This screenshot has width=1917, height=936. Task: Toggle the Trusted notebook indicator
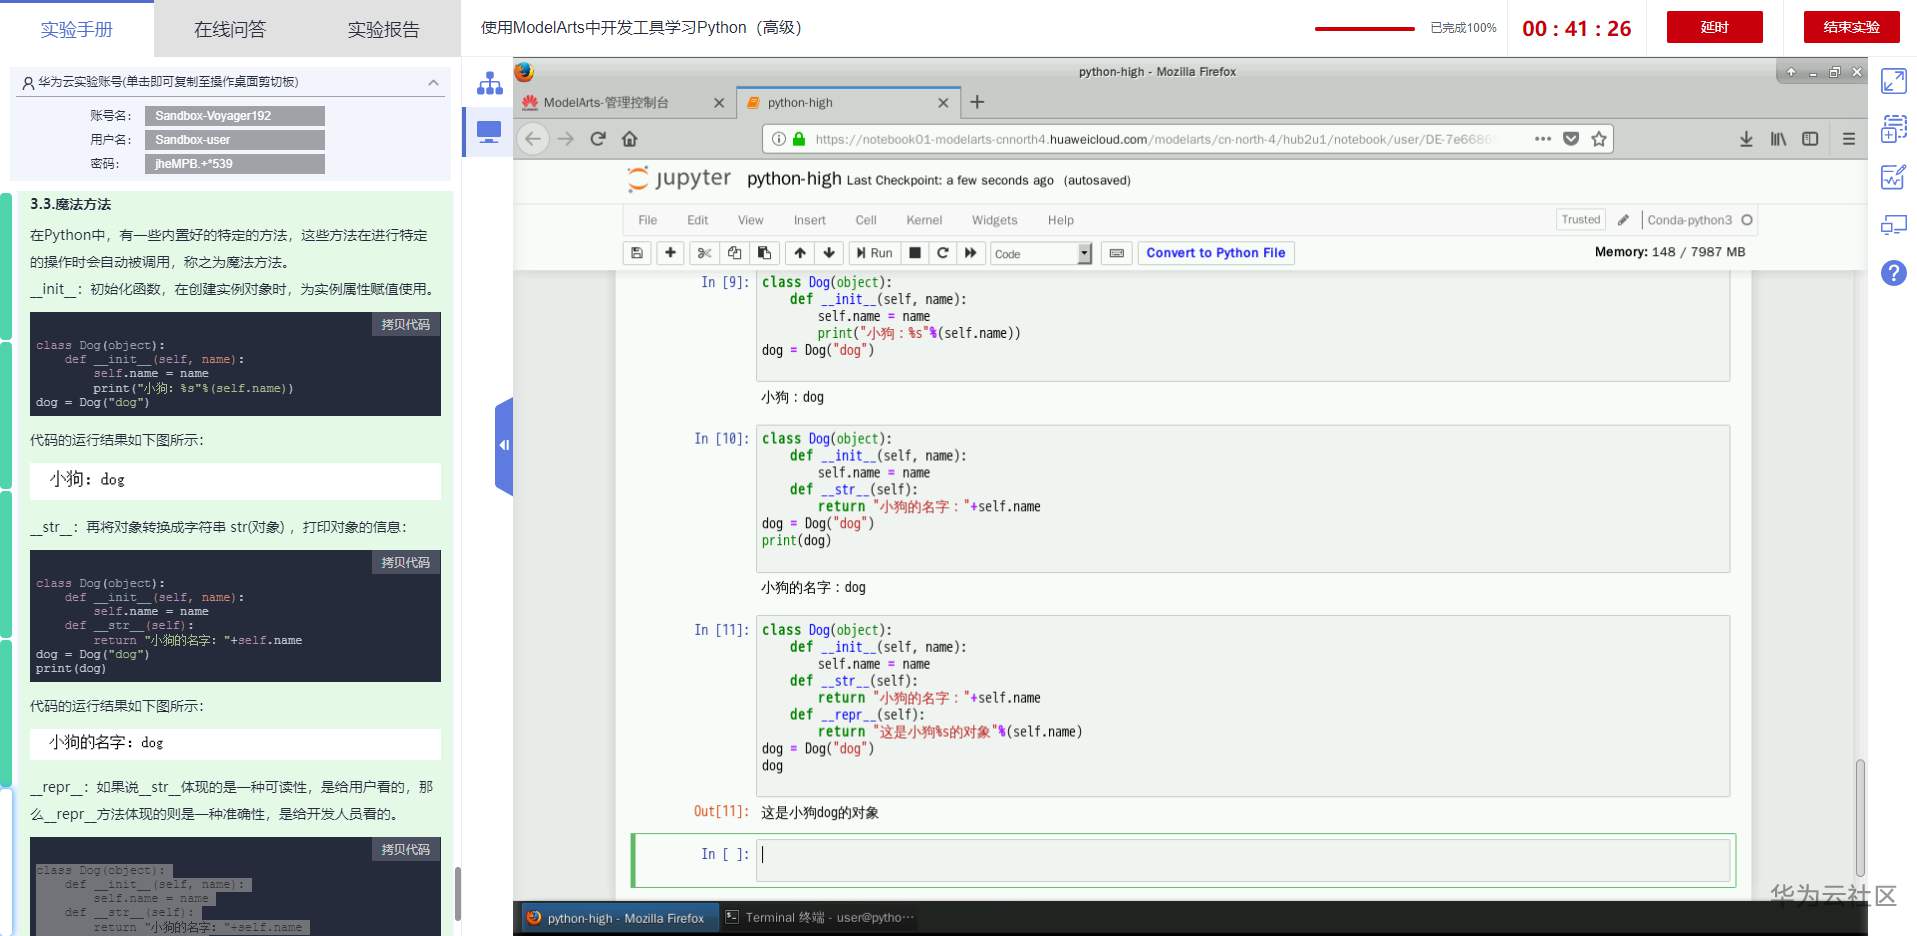1580,220
